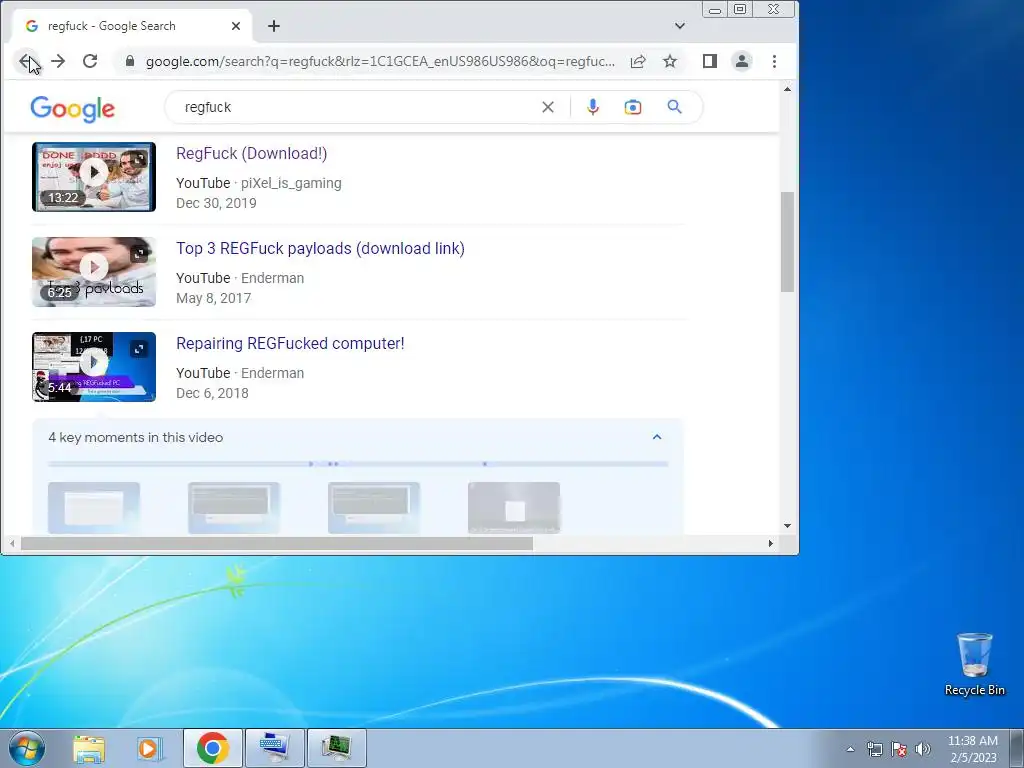Search by image with camera icon
Viewport: 1024px width, 768px height.
click(x=633, y=107)
